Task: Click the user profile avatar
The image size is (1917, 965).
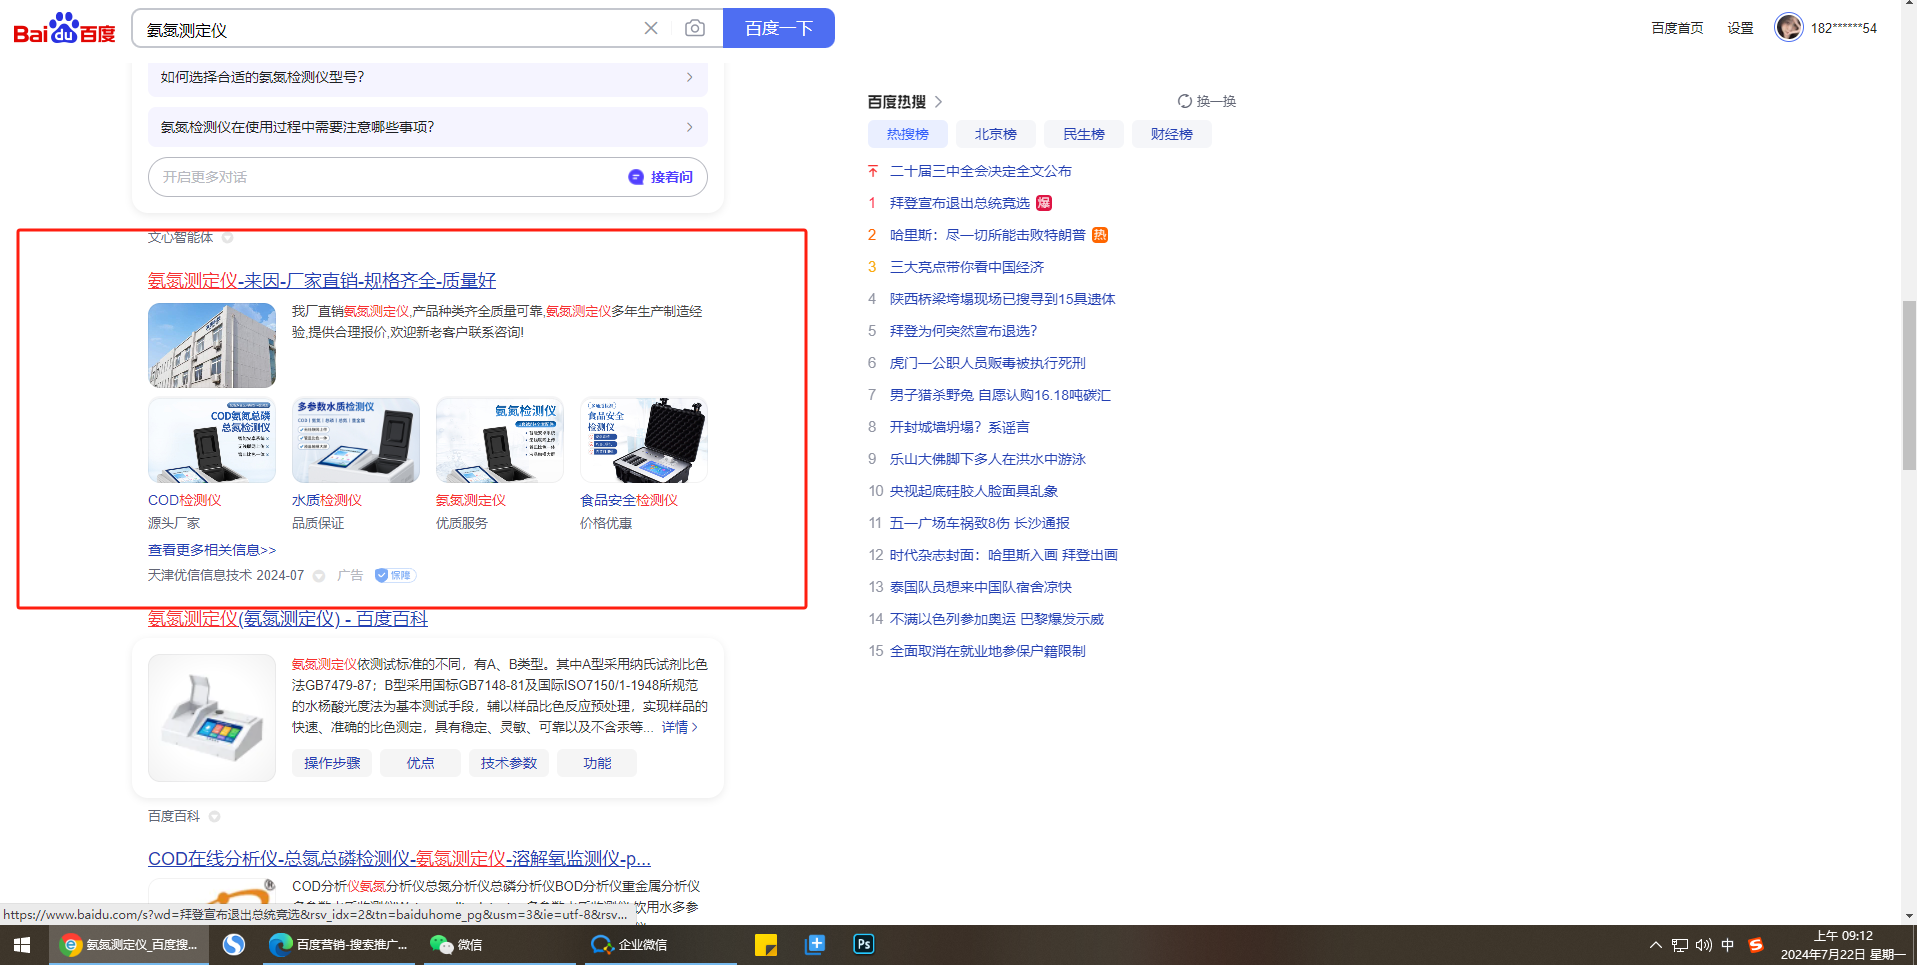Action: coord(1788,28)
